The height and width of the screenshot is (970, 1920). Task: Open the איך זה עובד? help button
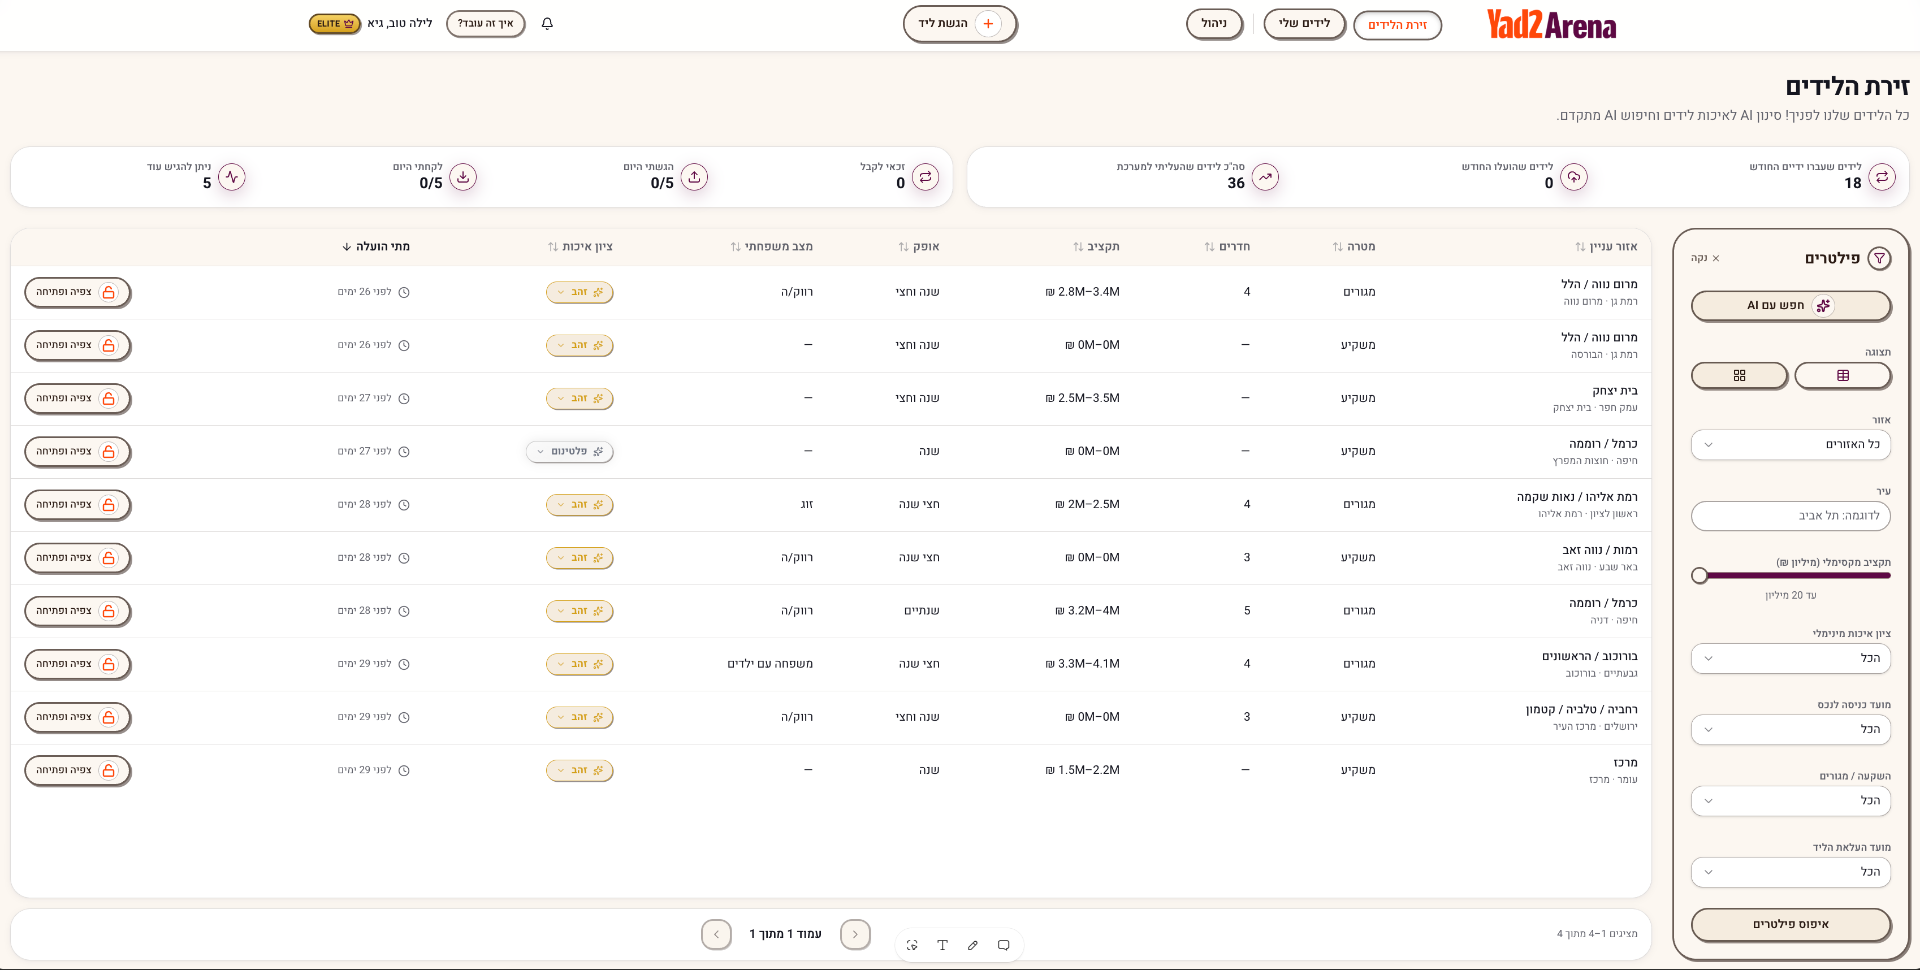(x=485, y=24)
